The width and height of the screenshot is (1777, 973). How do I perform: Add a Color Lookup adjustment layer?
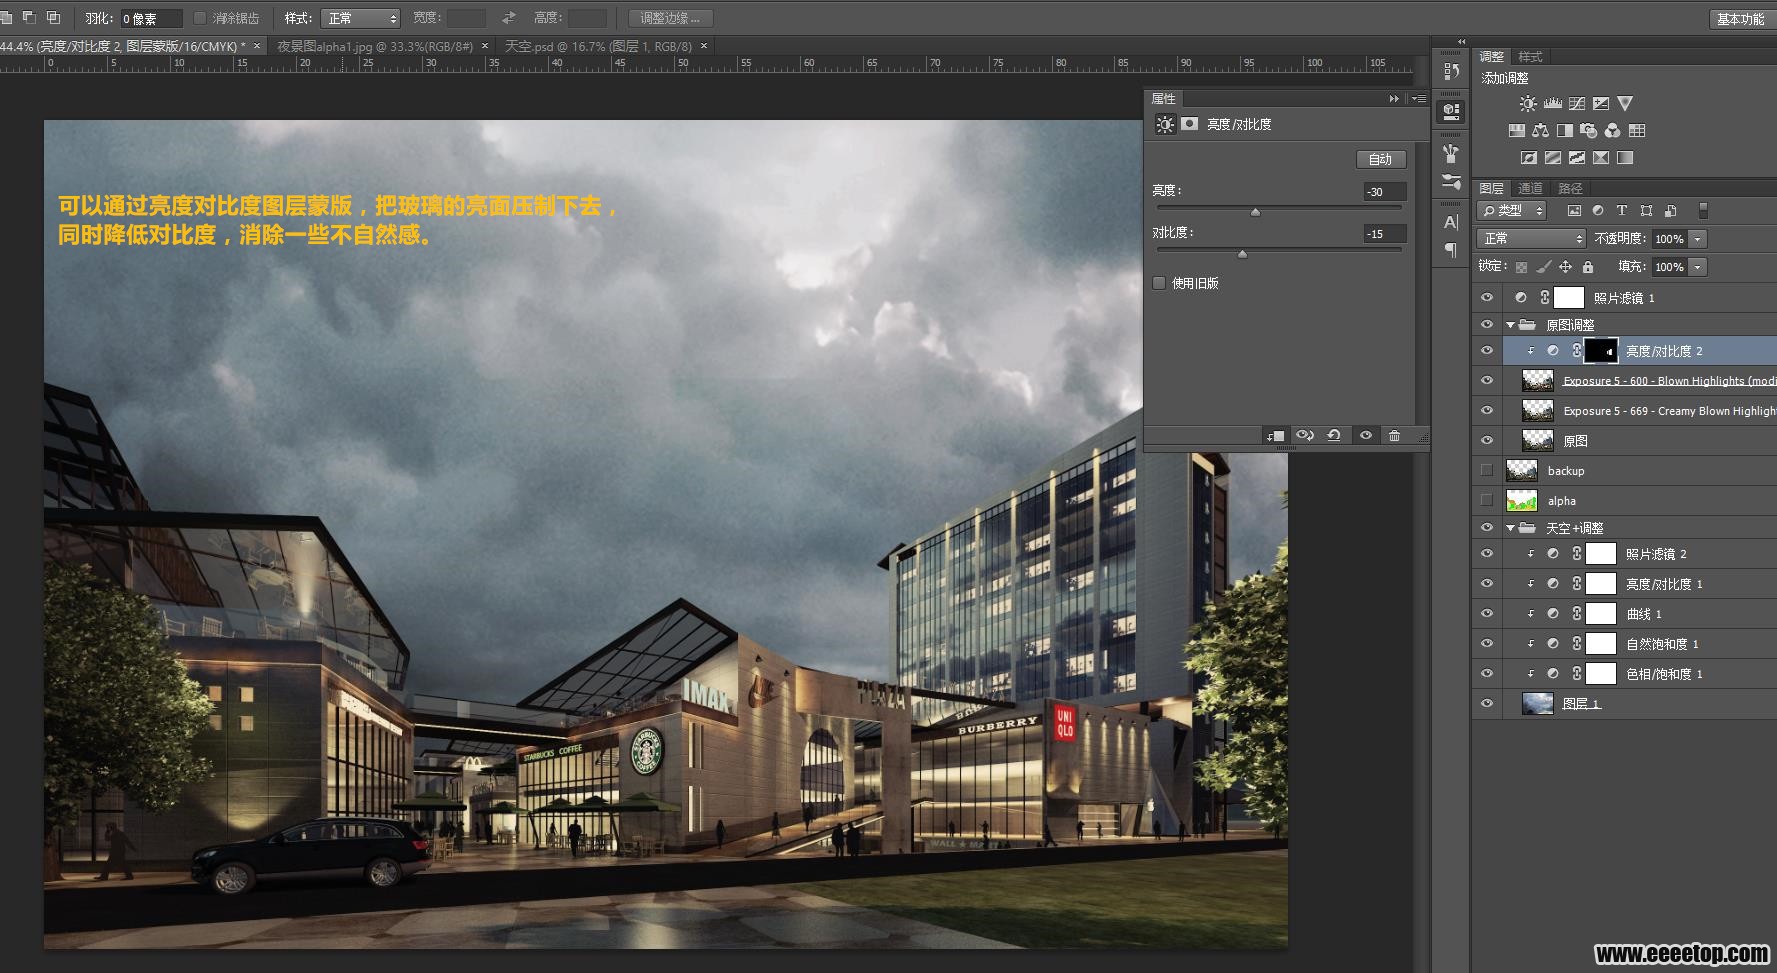[x=1637, y=130]
